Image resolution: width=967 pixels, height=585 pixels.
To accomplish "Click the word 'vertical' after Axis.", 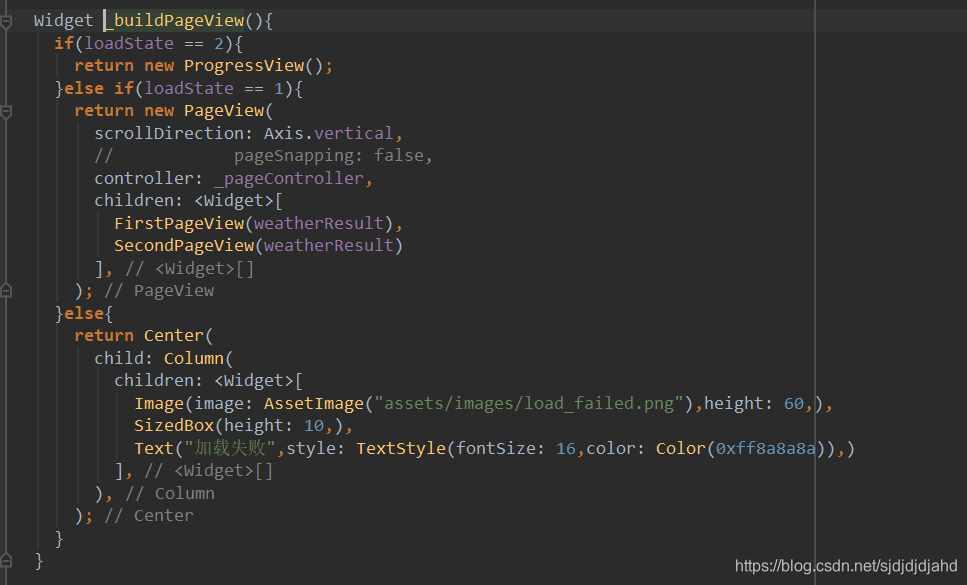I will pyautogui.click(x=353, y=134).
